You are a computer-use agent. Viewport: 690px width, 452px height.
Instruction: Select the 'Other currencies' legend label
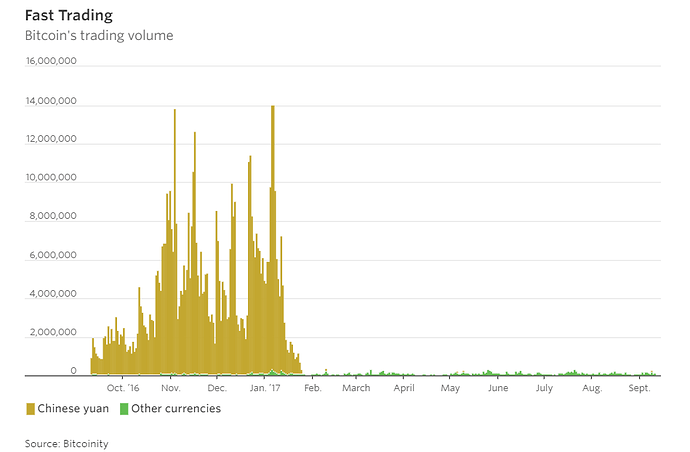(x=176, y=409)
